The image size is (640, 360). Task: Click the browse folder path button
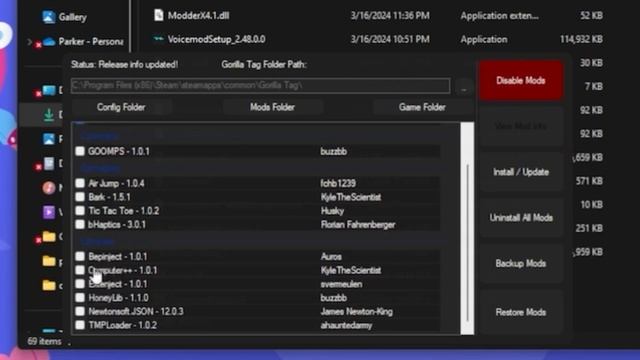[x=464, y=87]
